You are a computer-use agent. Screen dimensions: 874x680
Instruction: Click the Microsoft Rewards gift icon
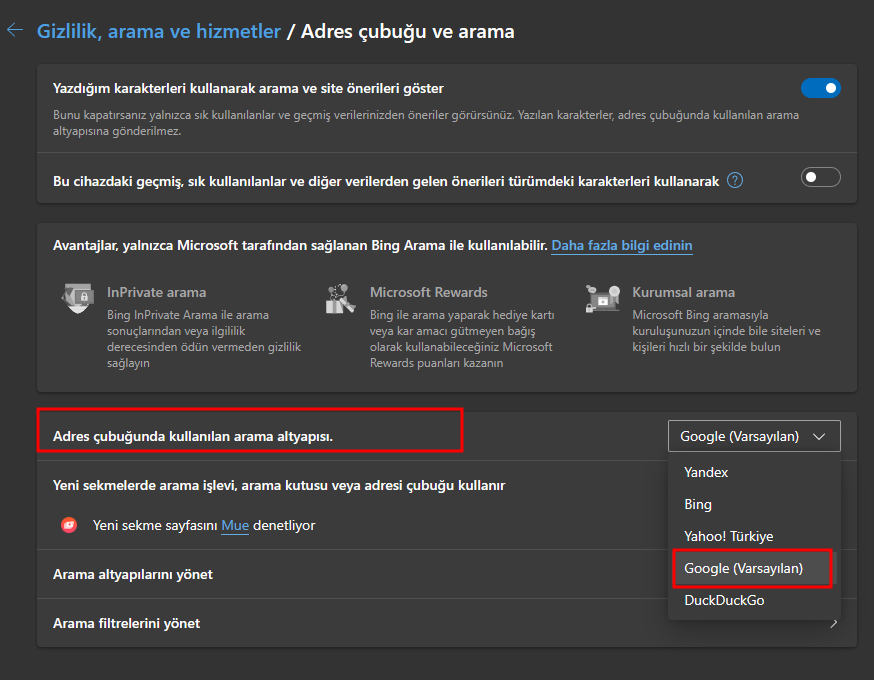click(340, 299)
